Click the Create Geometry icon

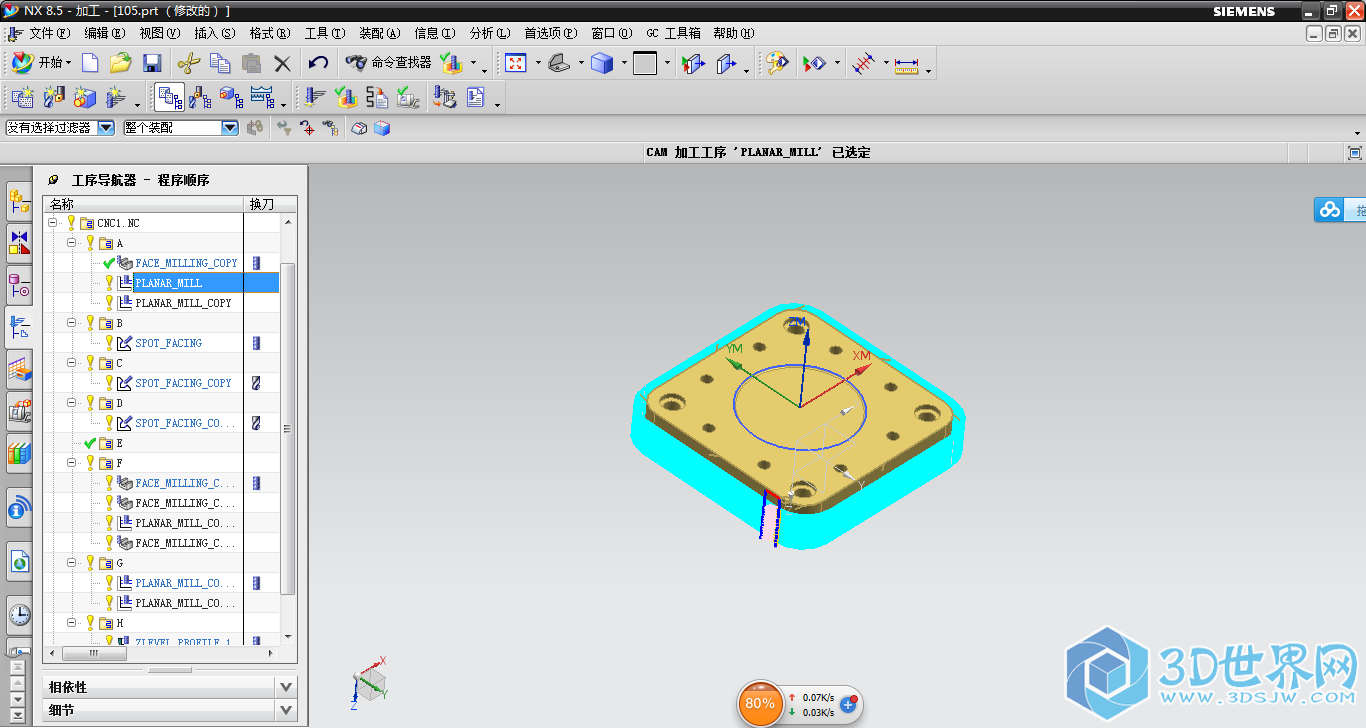click(84, 97)
